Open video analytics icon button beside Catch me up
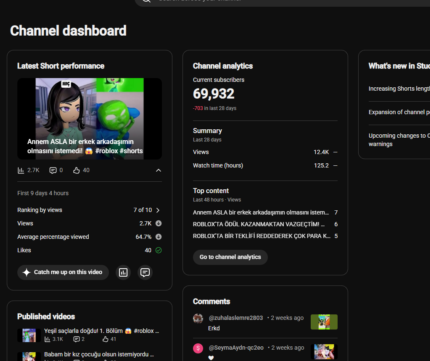Viewport: 430px width, 361px height. point(123,272)
